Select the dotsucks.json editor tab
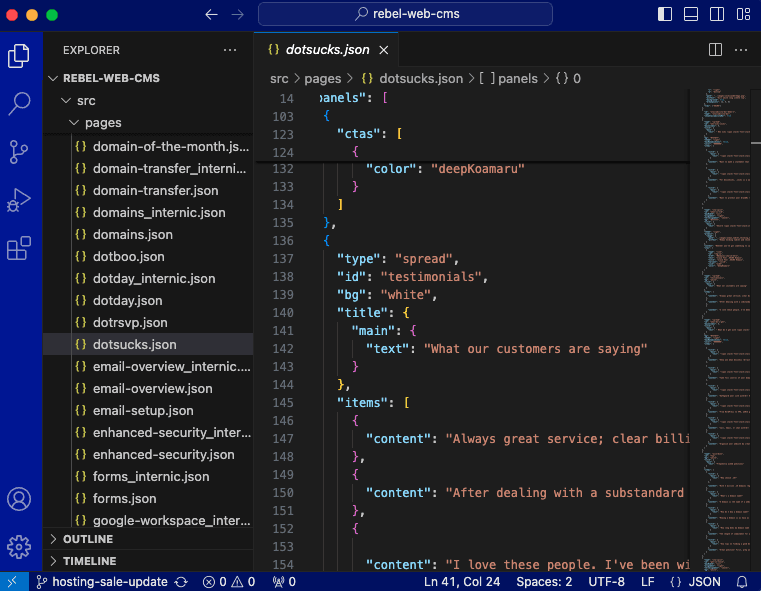The height and width of the screenshot is (591, 761). [326, 49]
